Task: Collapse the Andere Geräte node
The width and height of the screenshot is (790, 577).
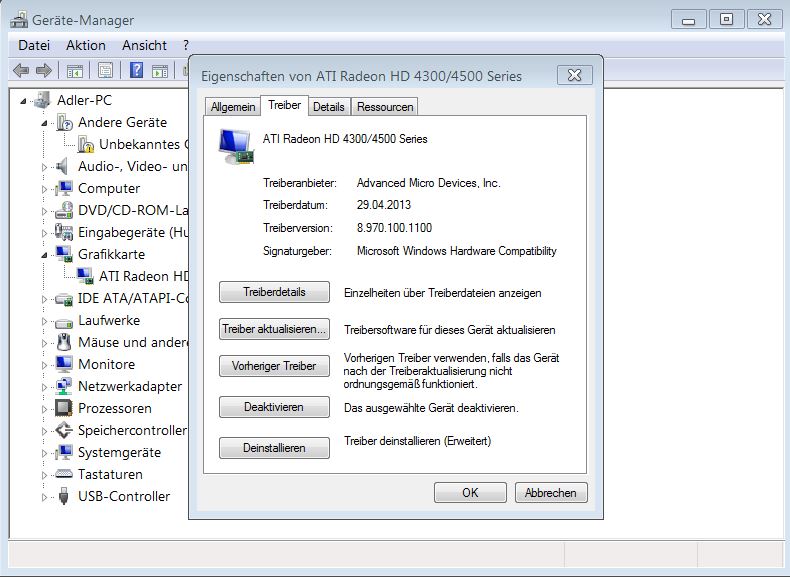Action: click(44, 123)
